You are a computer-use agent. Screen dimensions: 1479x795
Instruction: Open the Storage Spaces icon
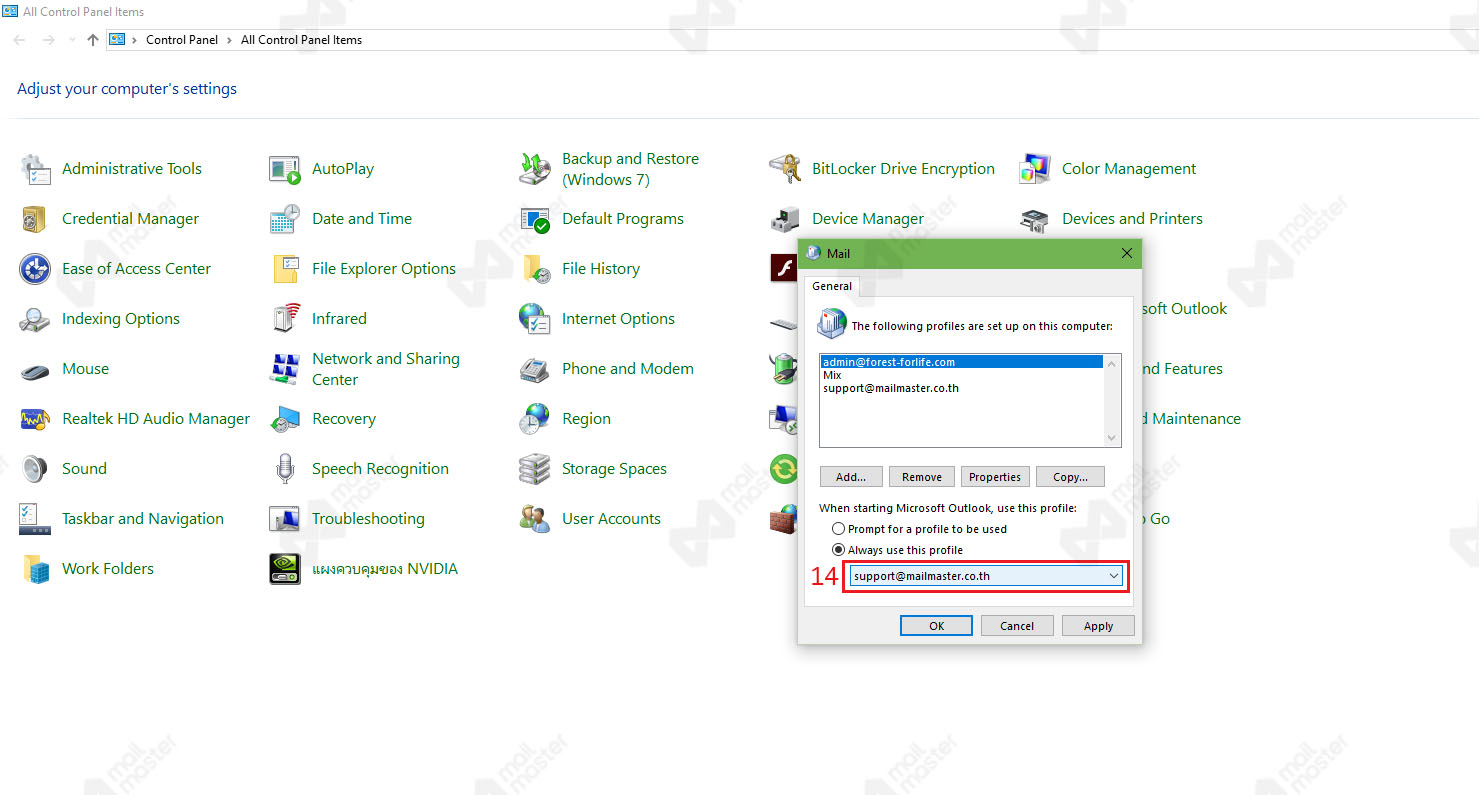(x=535, y=469)
